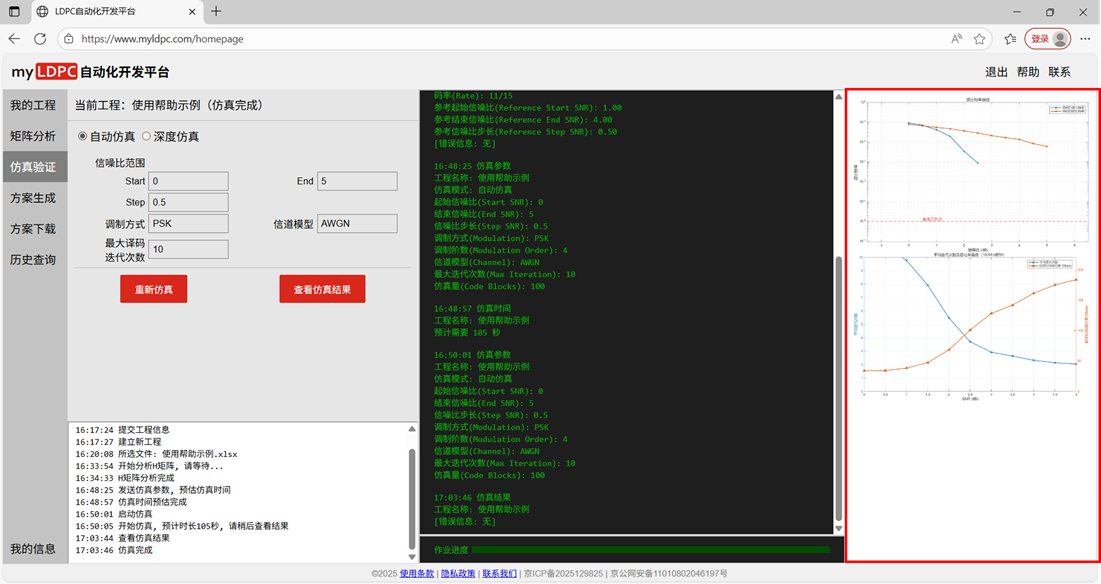Click the favorite star icon
Image resolution: width=1101 pixels, height=584 pixels.
(980, 39)
